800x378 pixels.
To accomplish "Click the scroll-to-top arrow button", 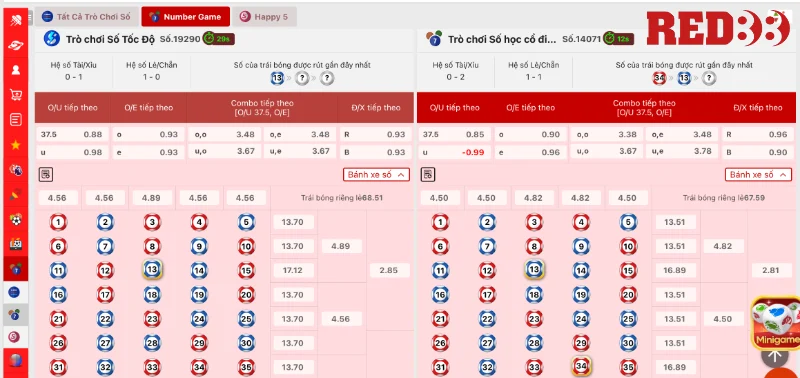I will [x=774, y=356].
